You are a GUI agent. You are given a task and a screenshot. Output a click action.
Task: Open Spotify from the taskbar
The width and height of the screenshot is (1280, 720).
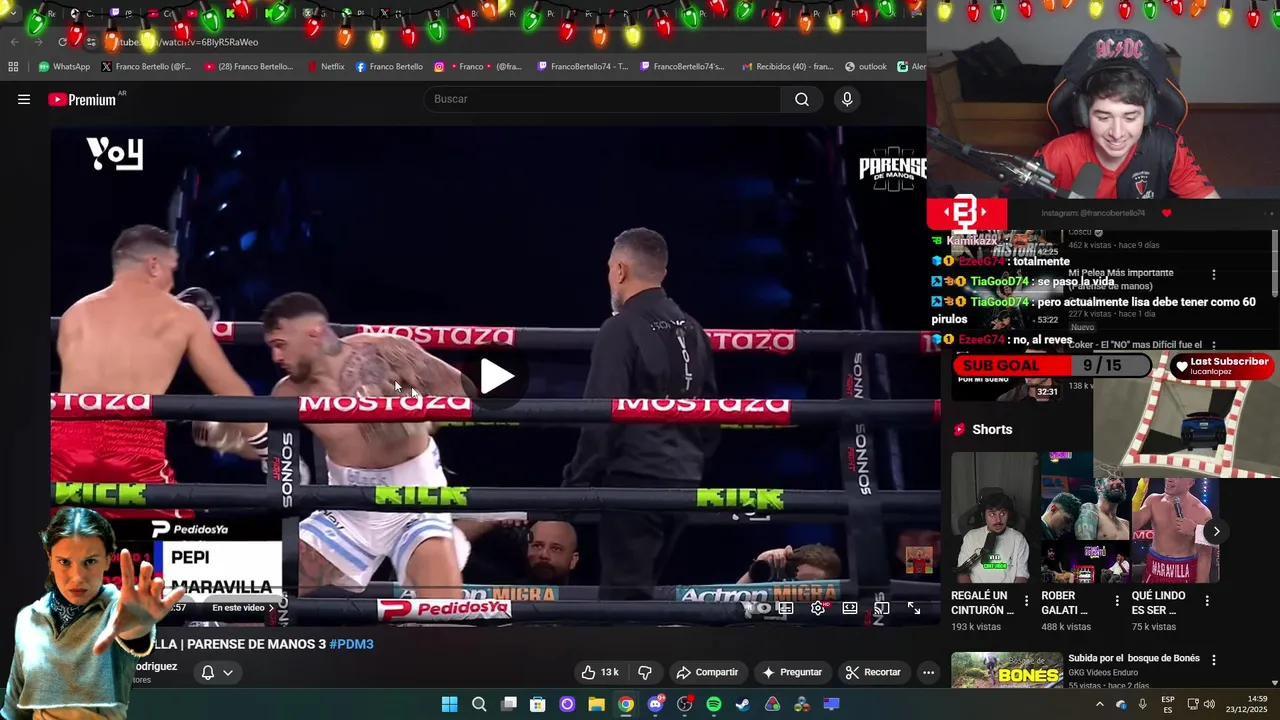pos(714,704)
